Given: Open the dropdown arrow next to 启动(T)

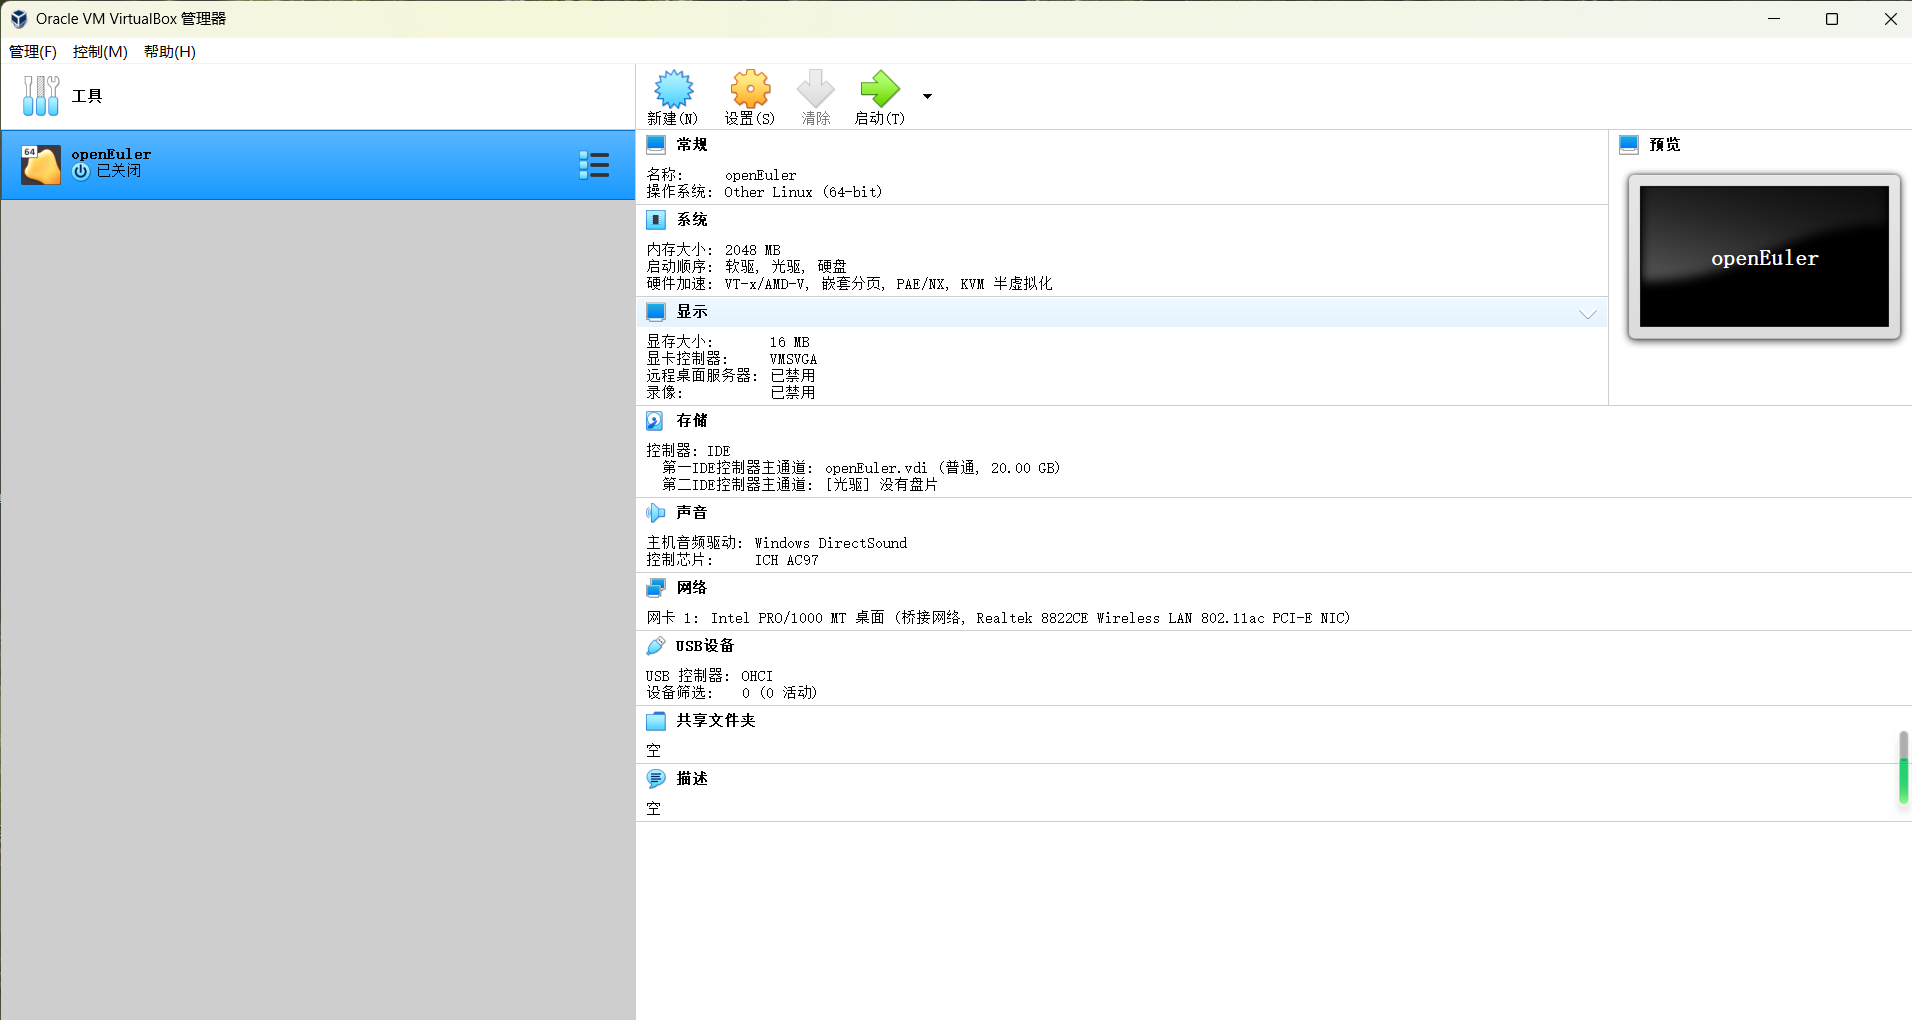Looking at the screenshot, I should [927, 96].
